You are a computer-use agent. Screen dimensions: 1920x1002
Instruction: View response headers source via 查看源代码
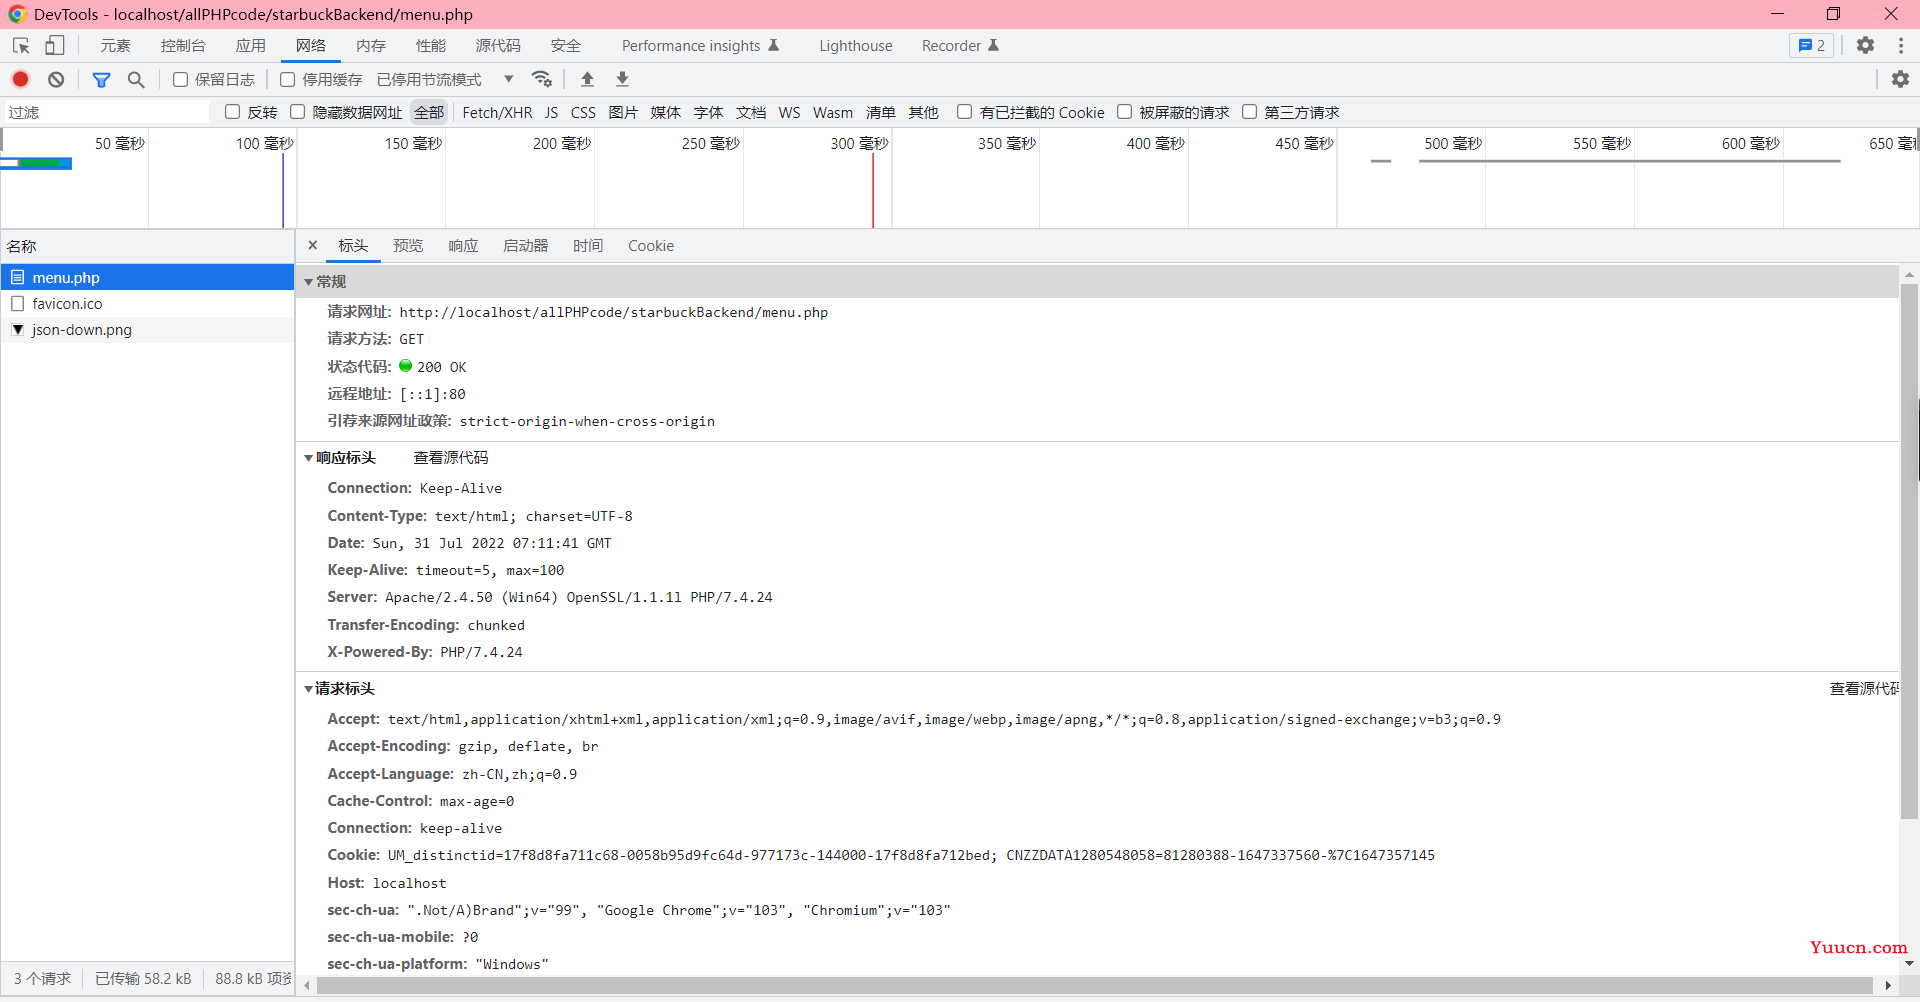(451, 458)
